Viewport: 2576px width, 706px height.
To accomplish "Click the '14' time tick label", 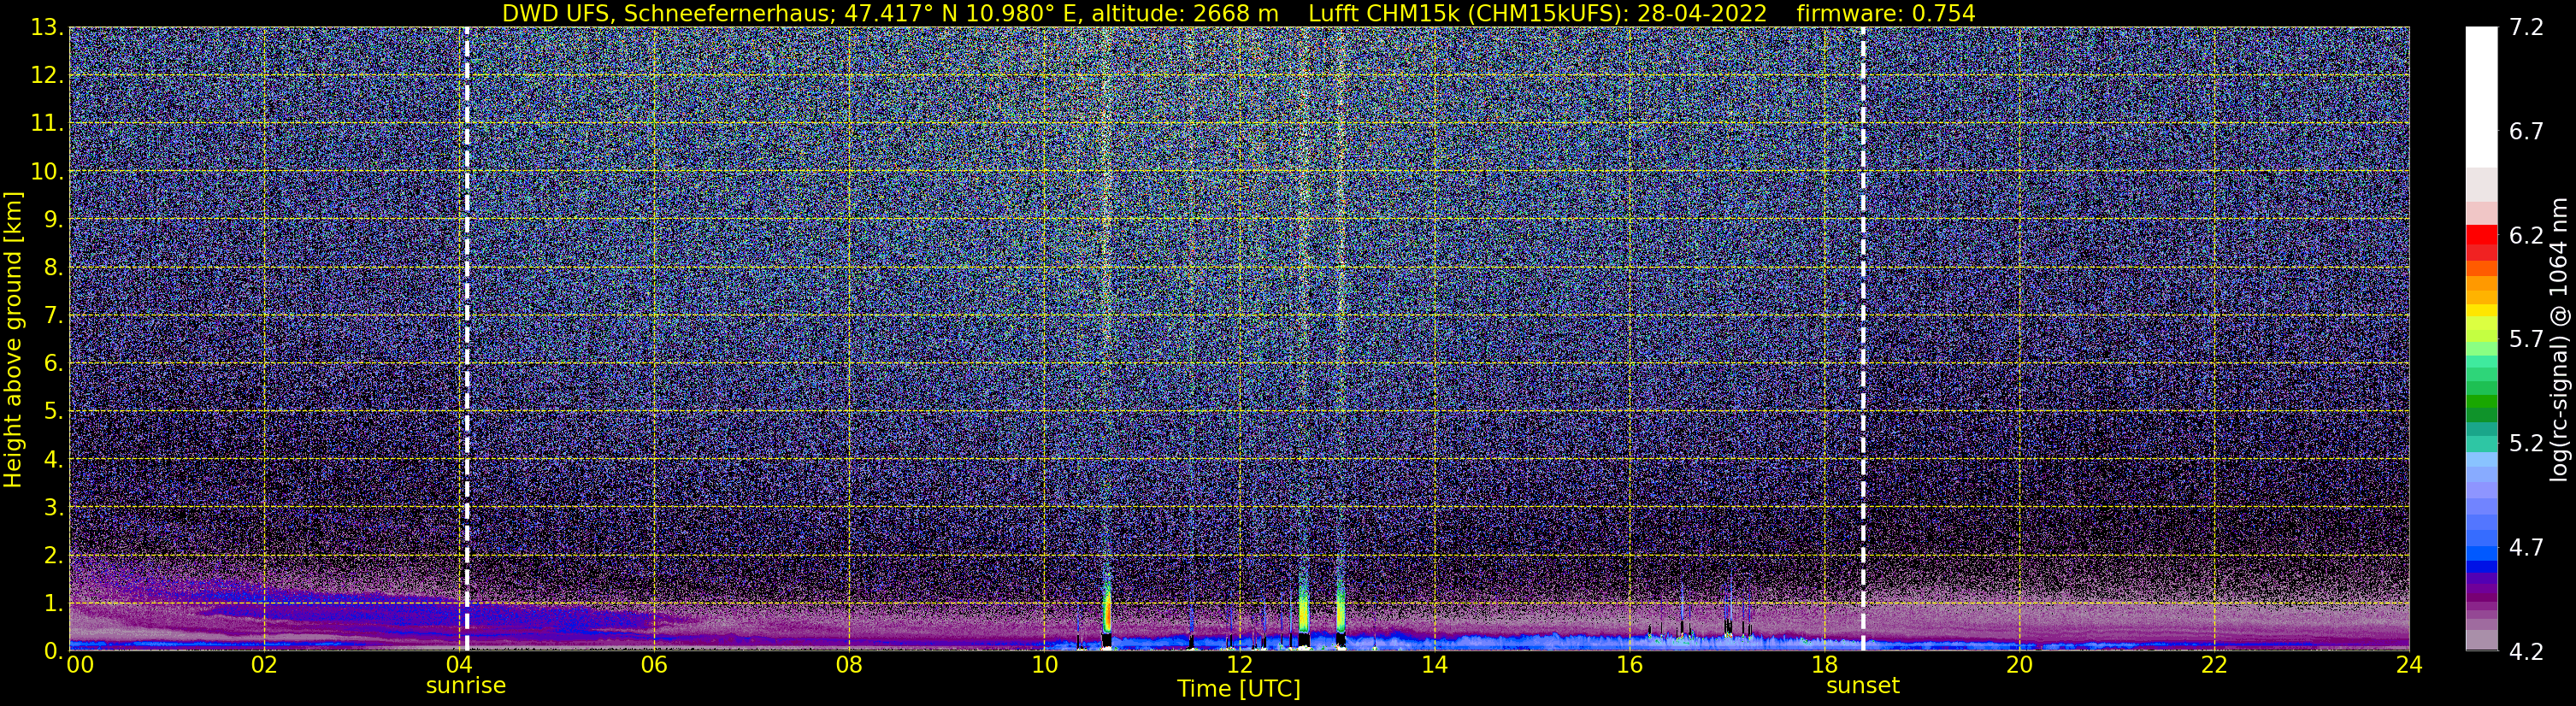I will click(x=1434, y=665).
